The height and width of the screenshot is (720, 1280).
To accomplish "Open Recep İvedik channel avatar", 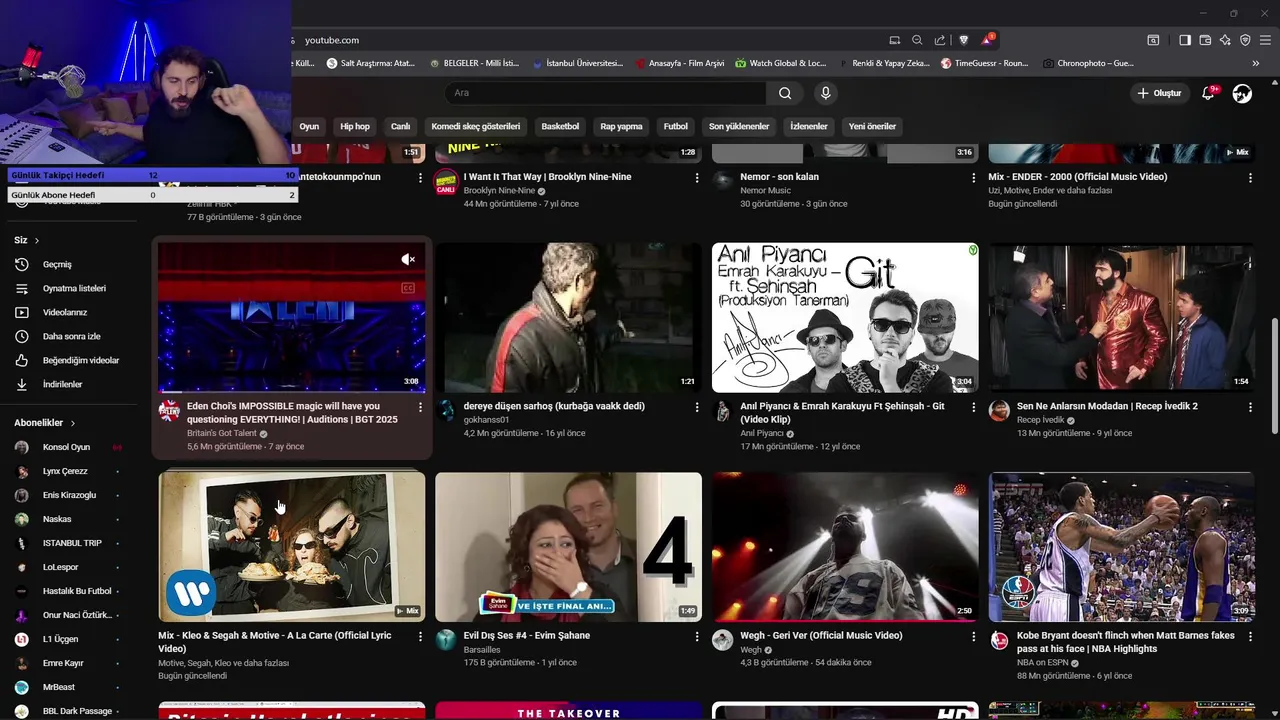I will tap(999, 411).
